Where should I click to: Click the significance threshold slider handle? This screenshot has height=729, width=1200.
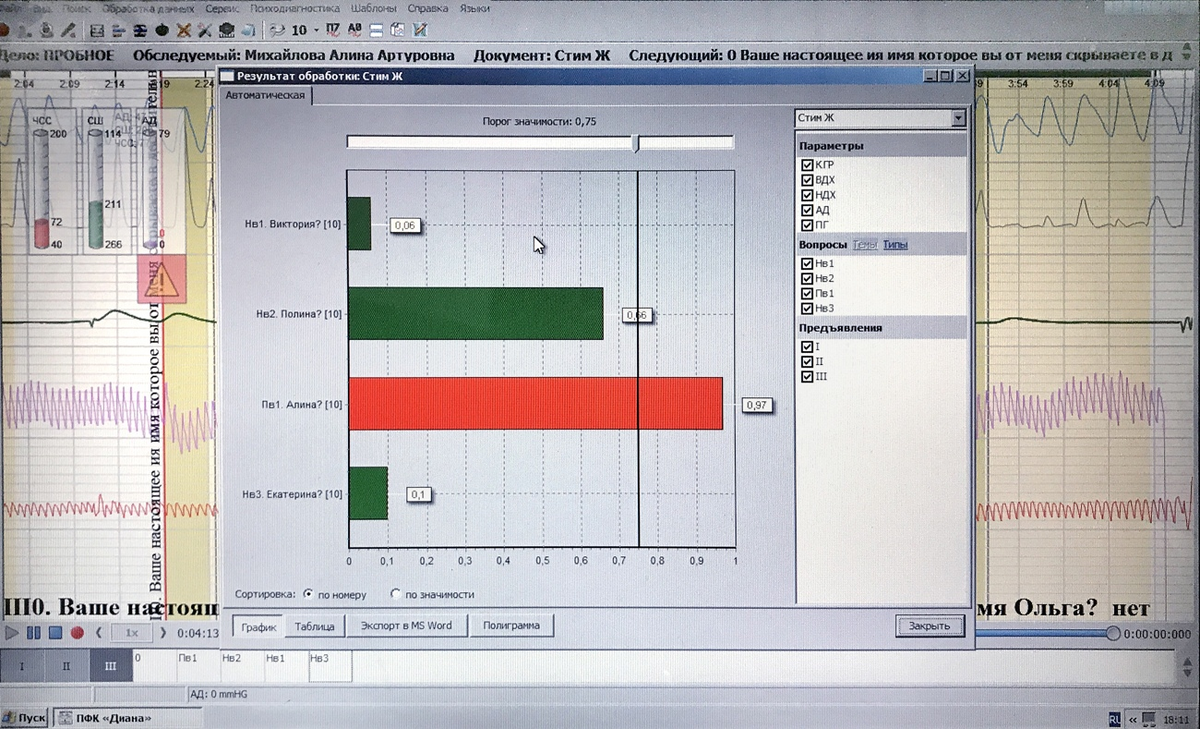point(637,143)
